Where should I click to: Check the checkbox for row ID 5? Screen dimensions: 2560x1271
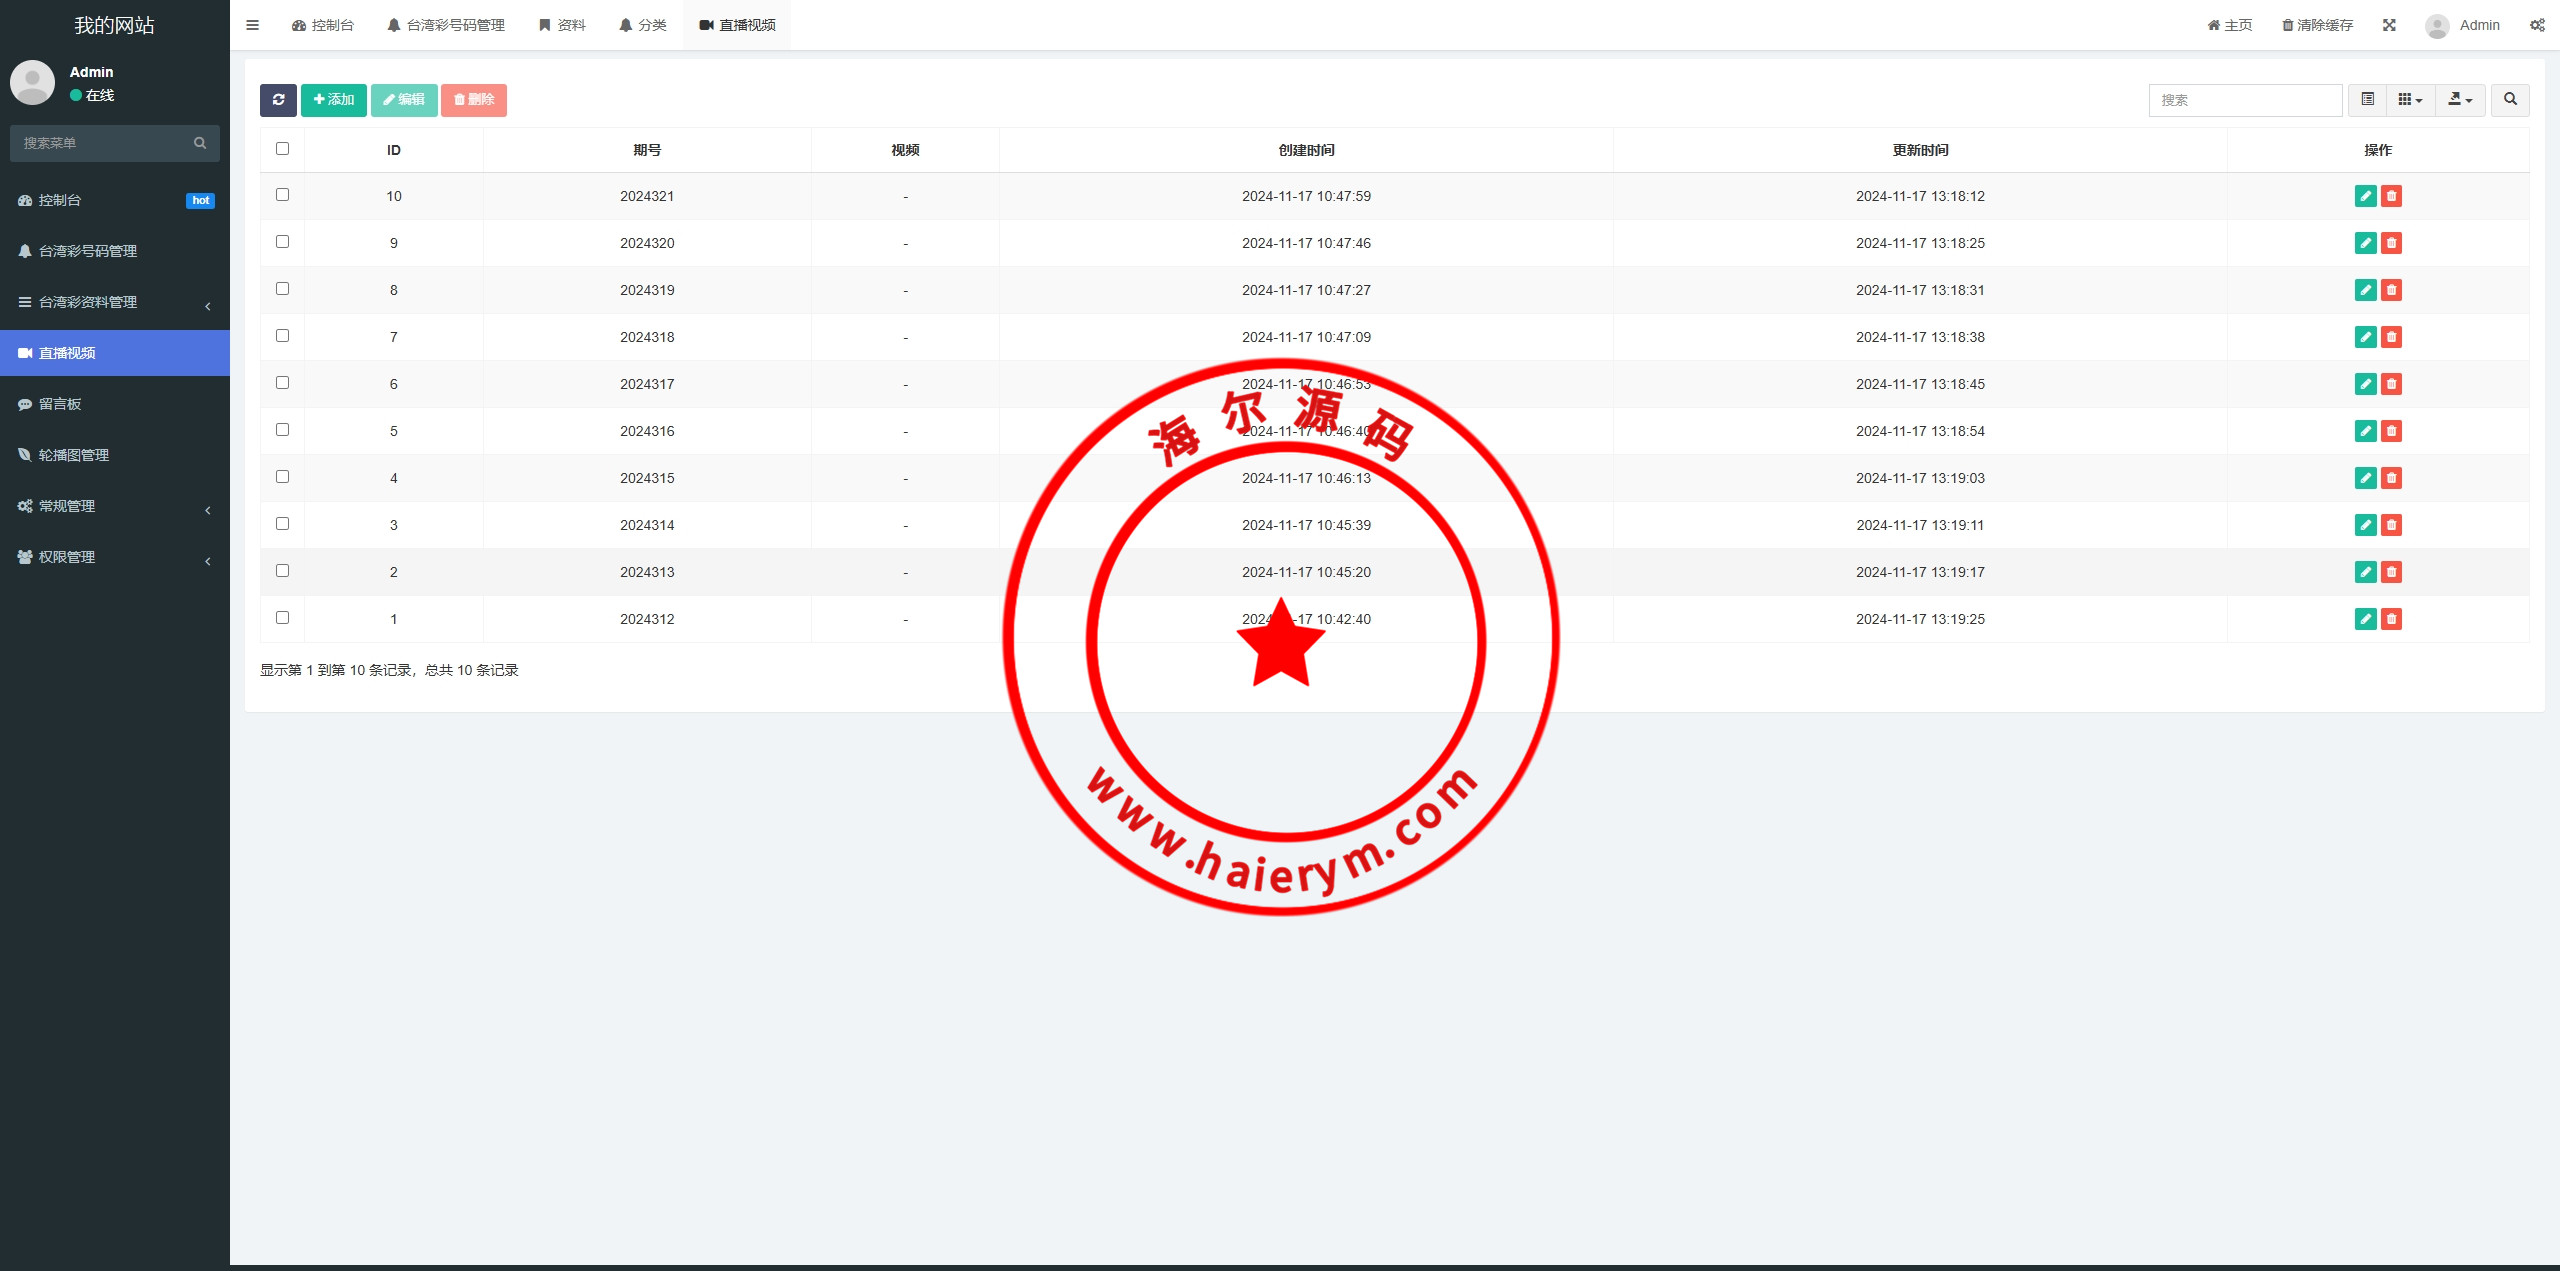tap(282, 430)
